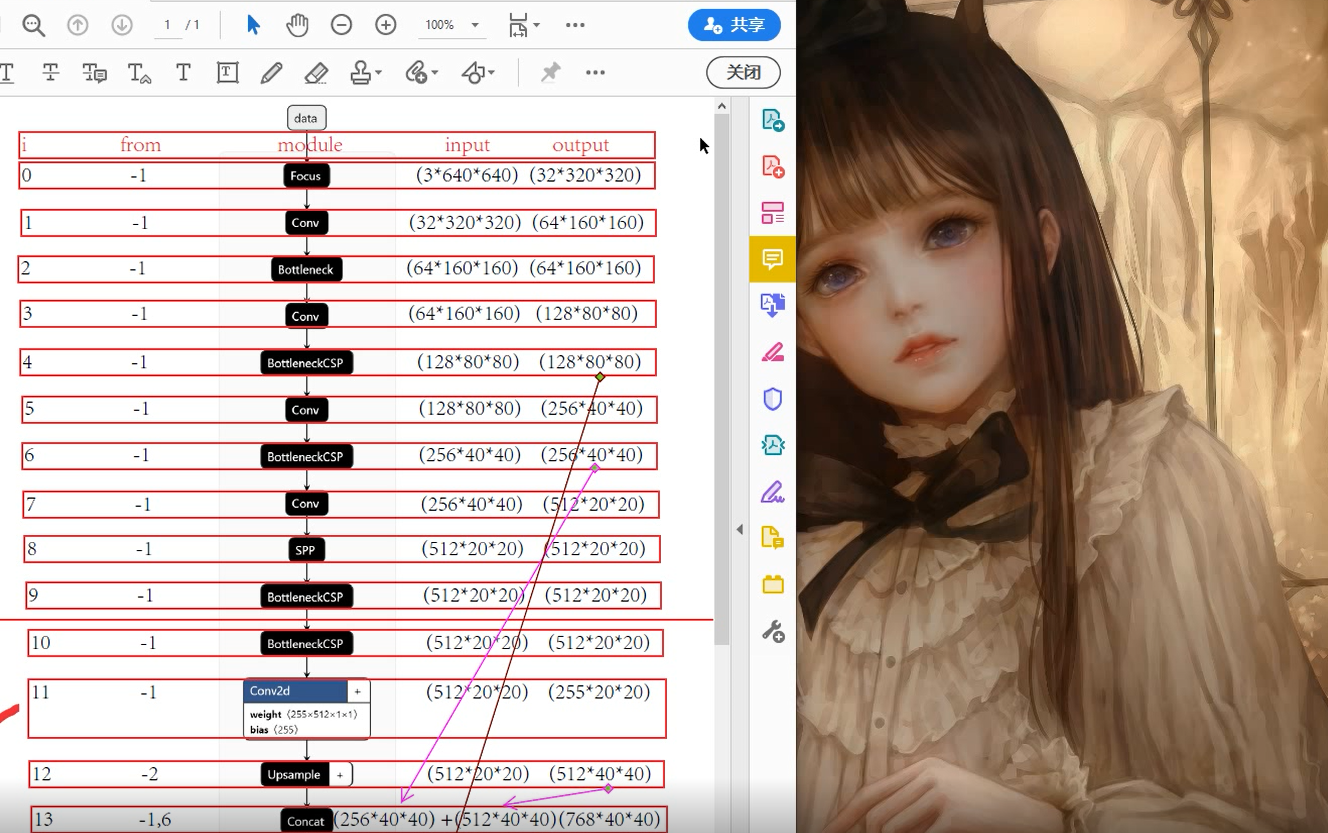Open pink Redact pen tool in sidebar
Screen dimensions: 1328x833
pos(773,352)
